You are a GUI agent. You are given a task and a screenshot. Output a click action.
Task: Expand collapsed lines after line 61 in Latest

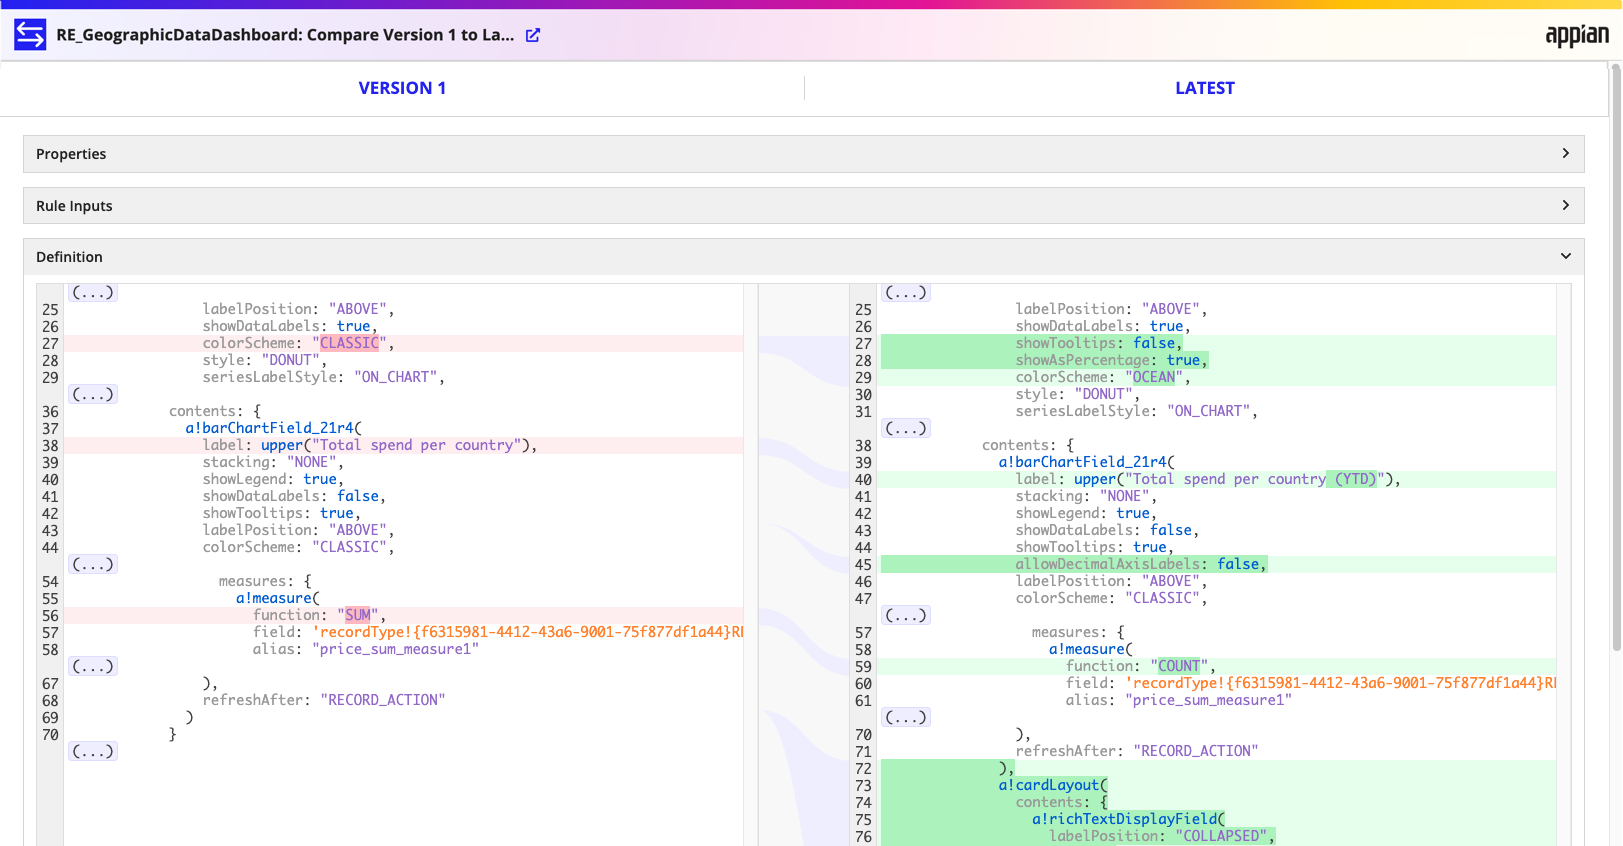click(906, 718)
